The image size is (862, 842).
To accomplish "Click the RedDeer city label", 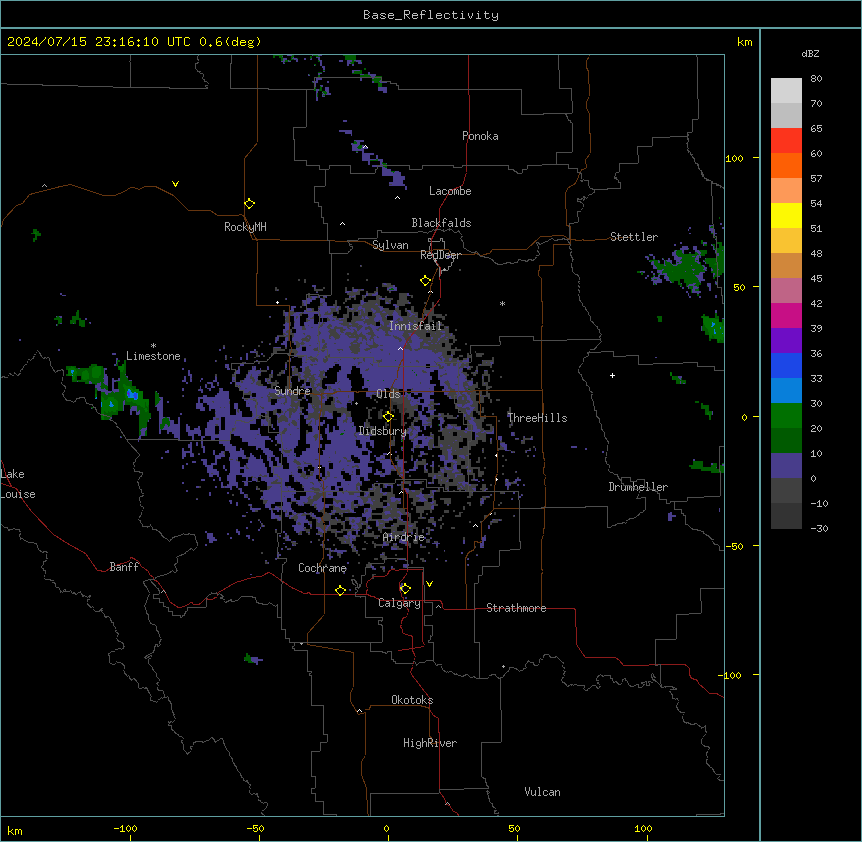I will tap(440, 255).
